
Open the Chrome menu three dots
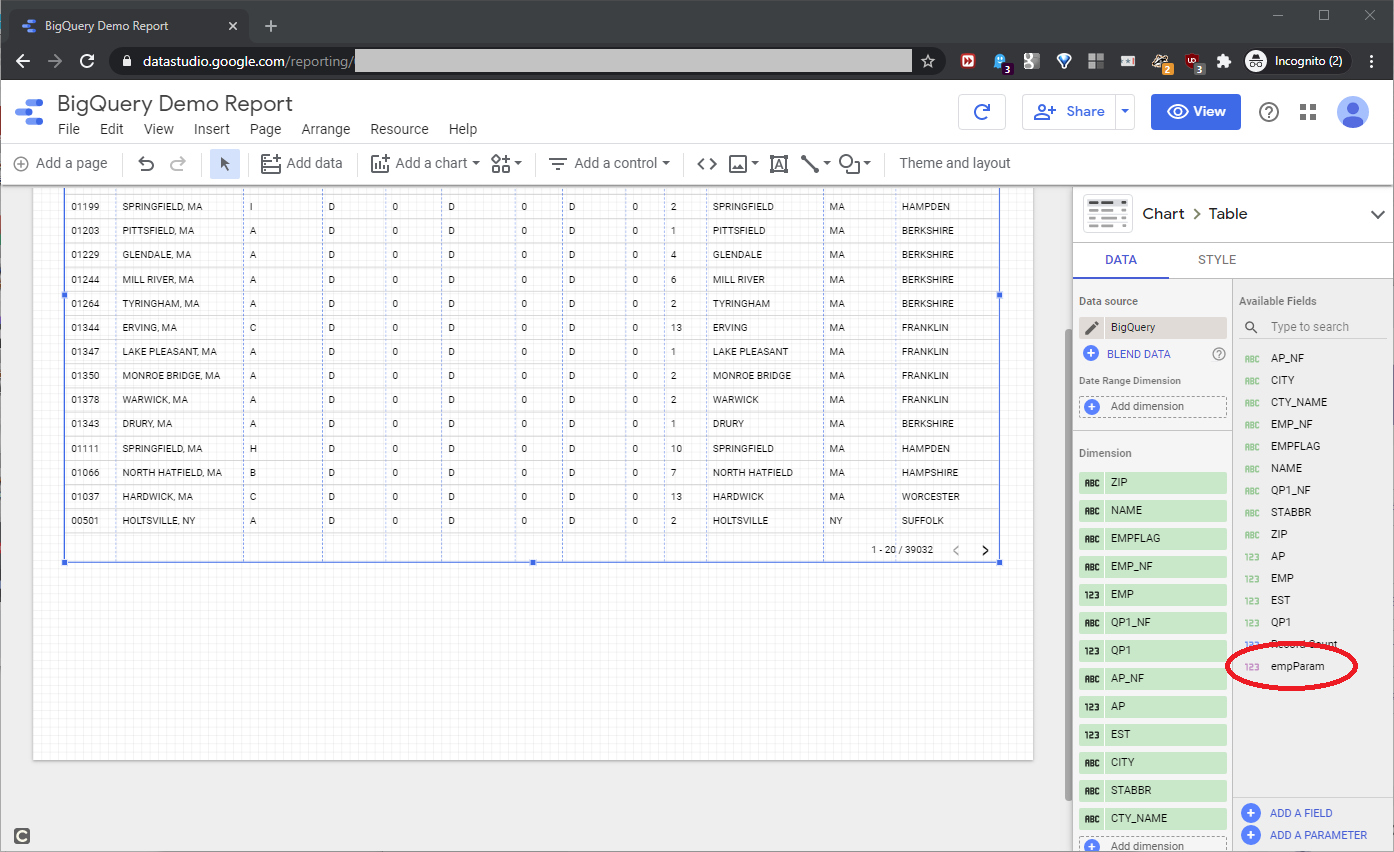[x=1370, y=61]
